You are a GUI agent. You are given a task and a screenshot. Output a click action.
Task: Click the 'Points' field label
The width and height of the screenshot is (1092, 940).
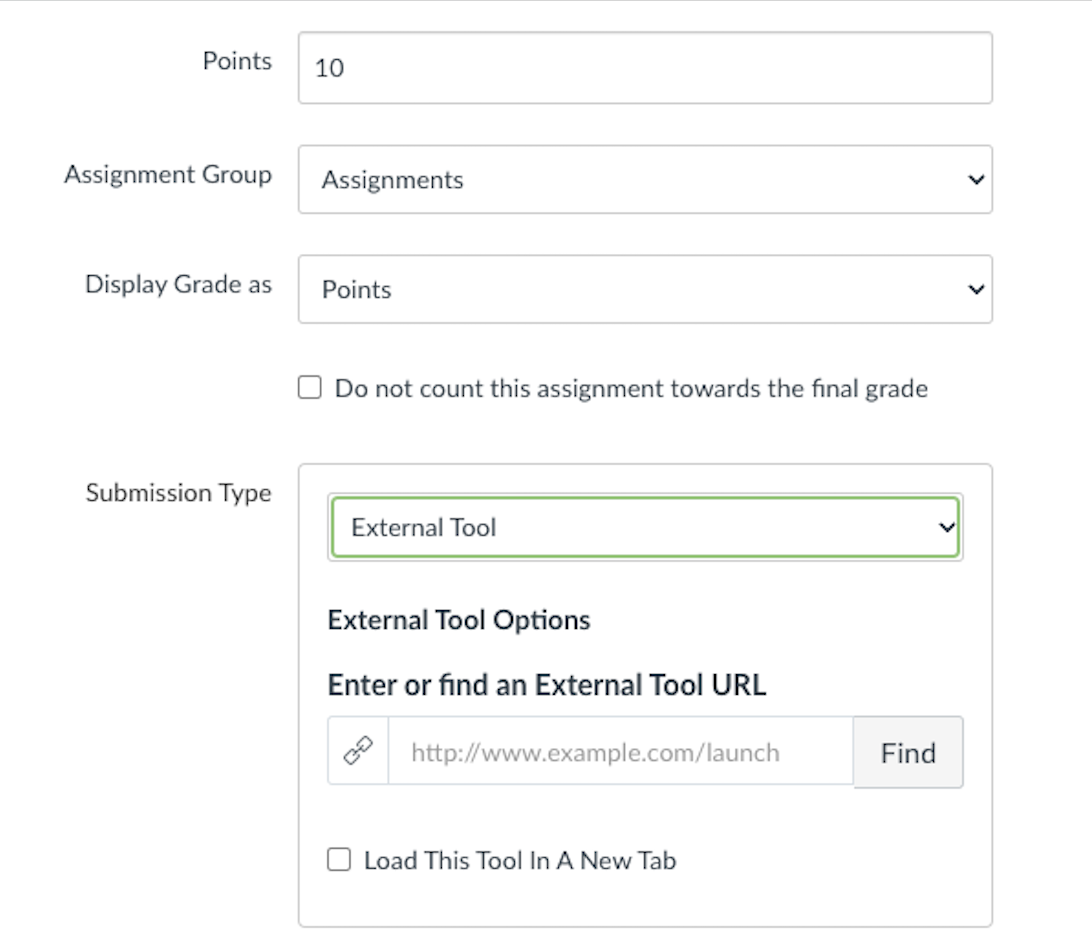coord(237,61)
